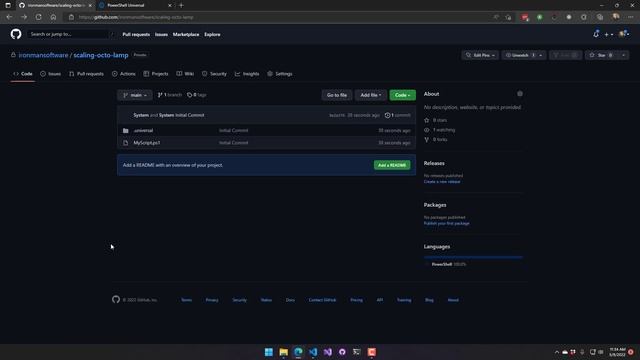Open the Terms footer link
This screenshot has width=640, height=360.
pos(187,300)
